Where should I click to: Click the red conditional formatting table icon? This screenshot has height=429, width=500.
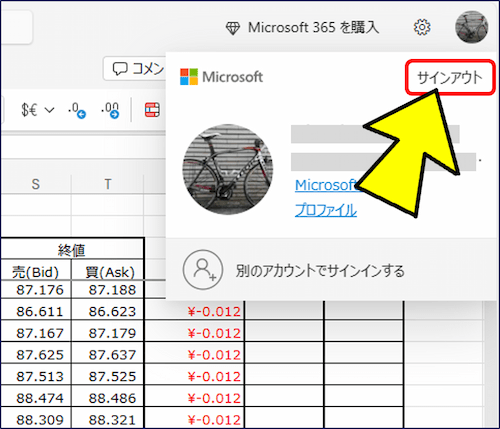[152, 110]
